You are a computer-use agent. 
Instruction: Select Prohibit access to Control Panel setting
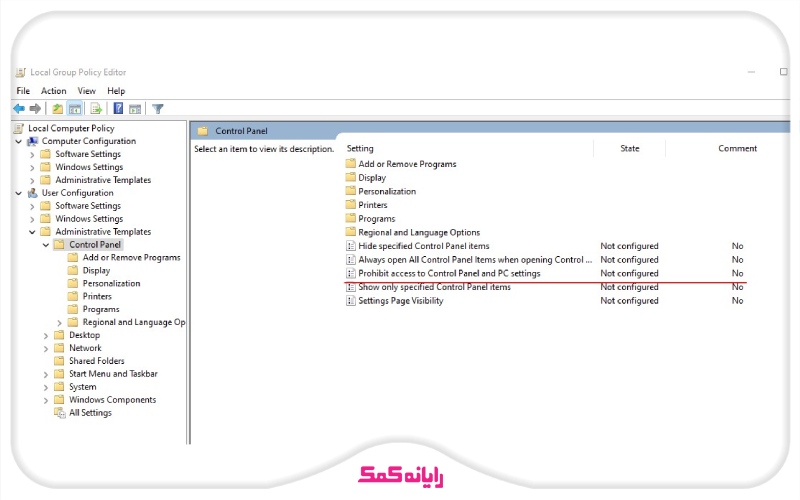coord(449,273)
